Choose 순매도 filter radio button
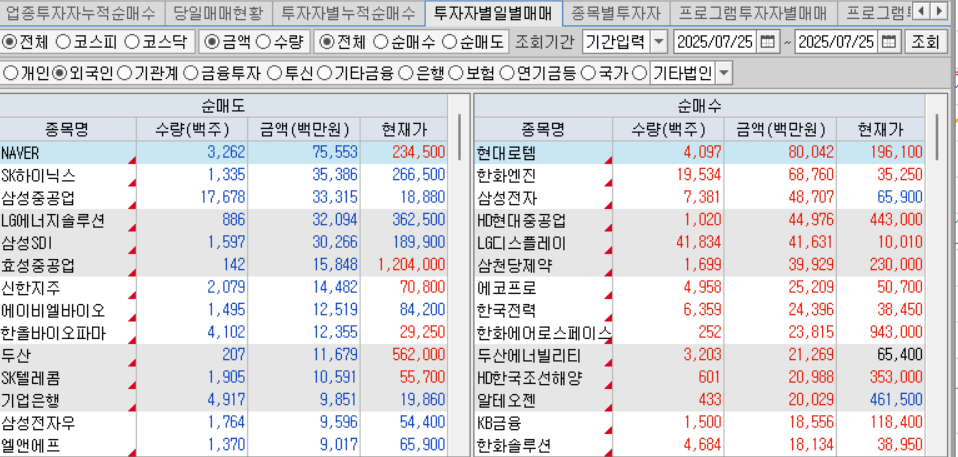The width and height of the screenshot is (958, 457). coord(449,42)
